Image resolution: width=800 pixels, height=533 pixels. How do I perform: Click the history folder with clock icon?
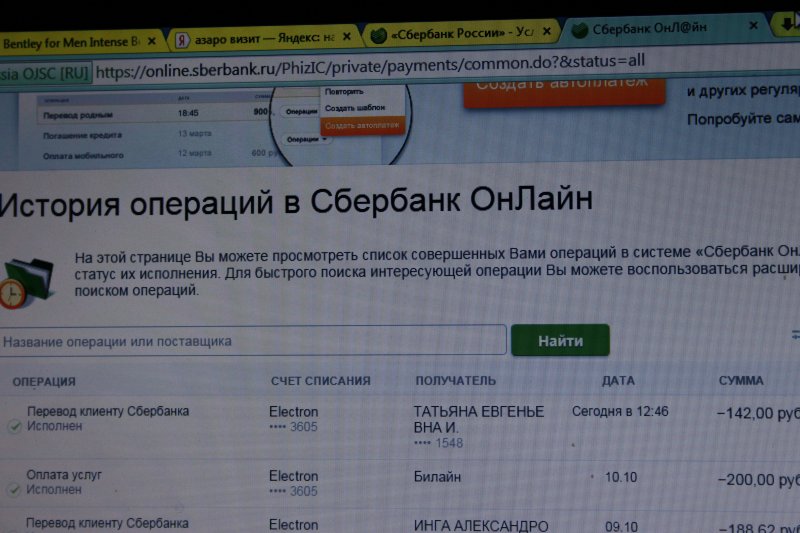[x=27, y=284]
